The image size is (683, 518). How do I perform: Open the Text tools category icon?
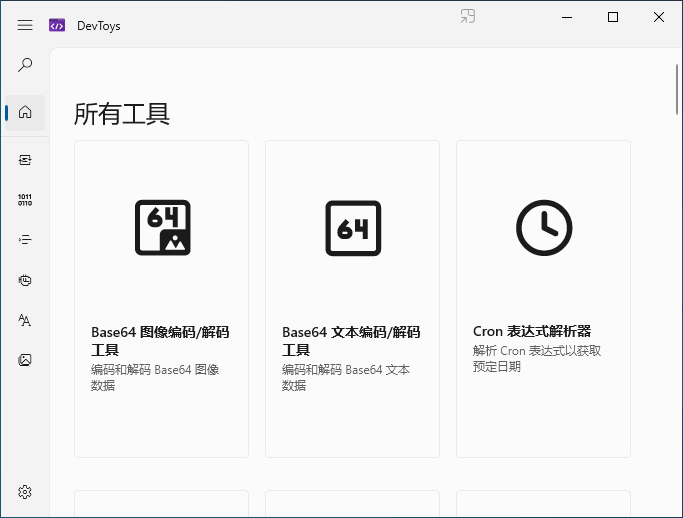tap(25, 320)
